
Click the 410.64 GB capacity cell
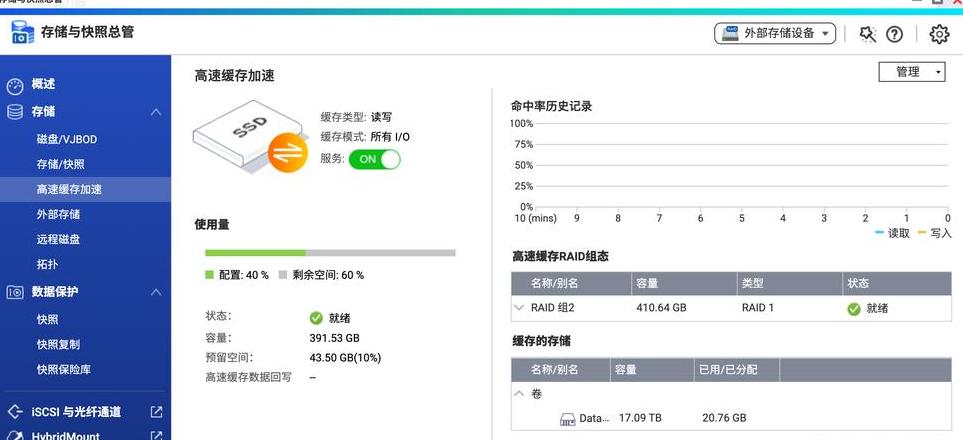click(661, 308)
